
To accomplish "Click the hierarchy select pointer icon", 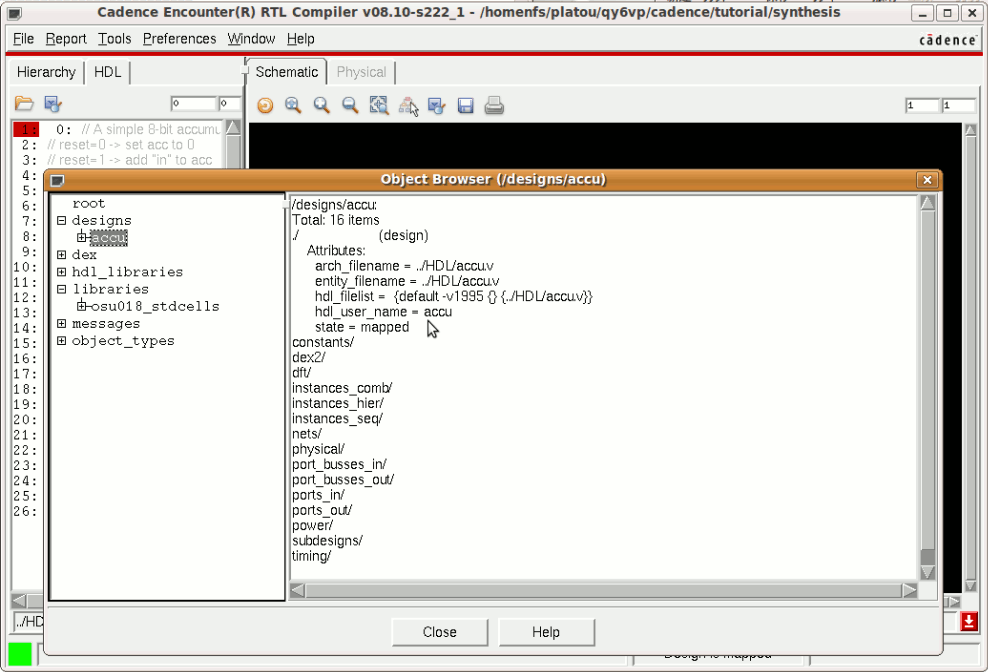I will pyautogui.click(x=408, y=106).
